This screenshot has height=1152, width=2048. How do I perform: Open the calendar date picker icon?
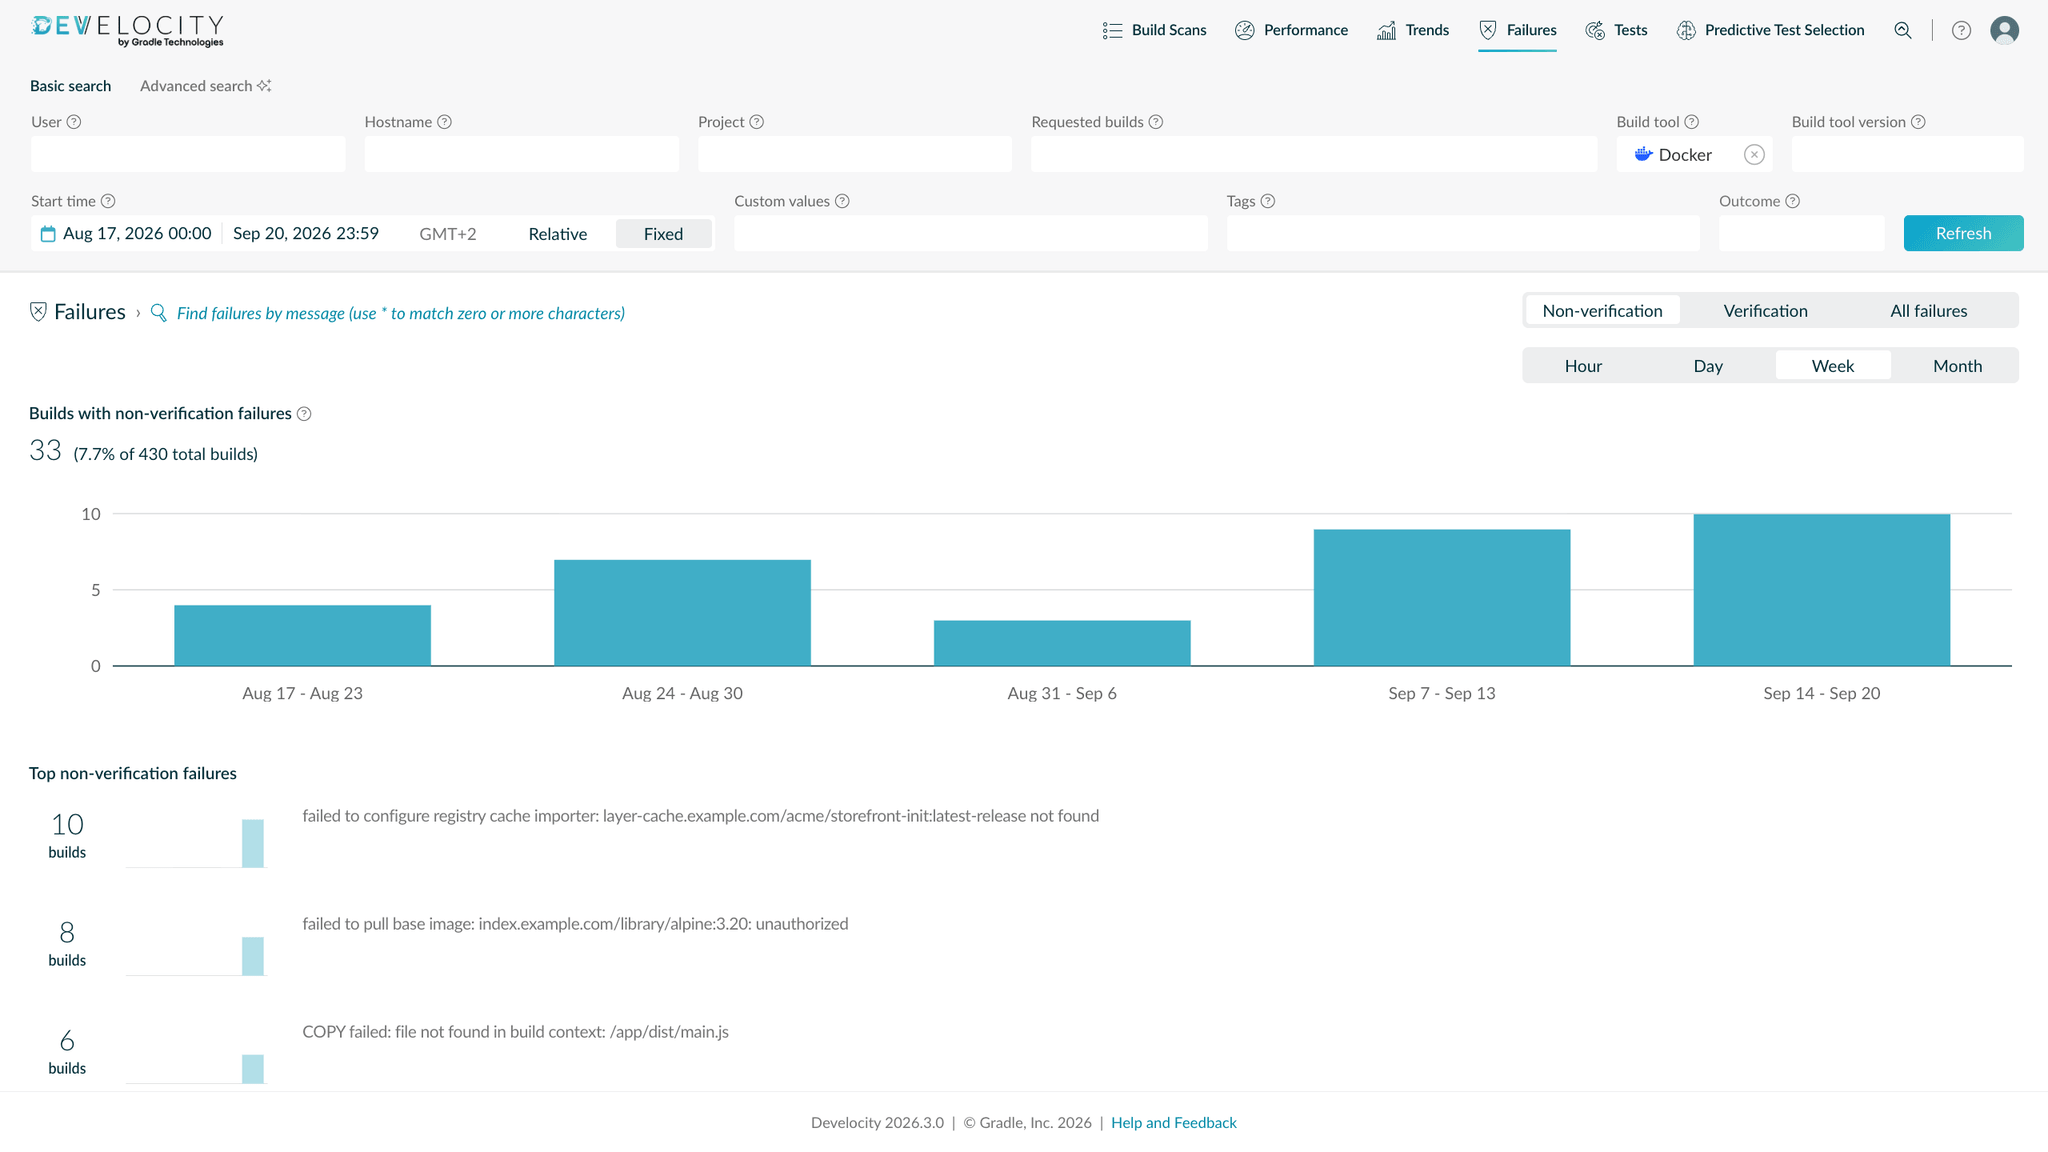point(48,234)
